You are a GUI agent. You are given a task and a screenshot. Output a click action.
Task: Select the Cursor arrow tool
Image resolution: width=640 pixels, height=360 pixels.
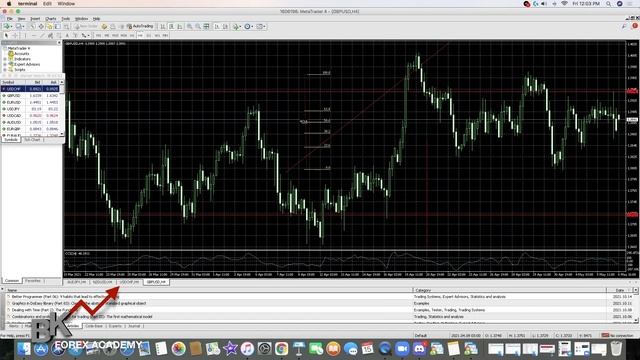(x=6, y=36)
